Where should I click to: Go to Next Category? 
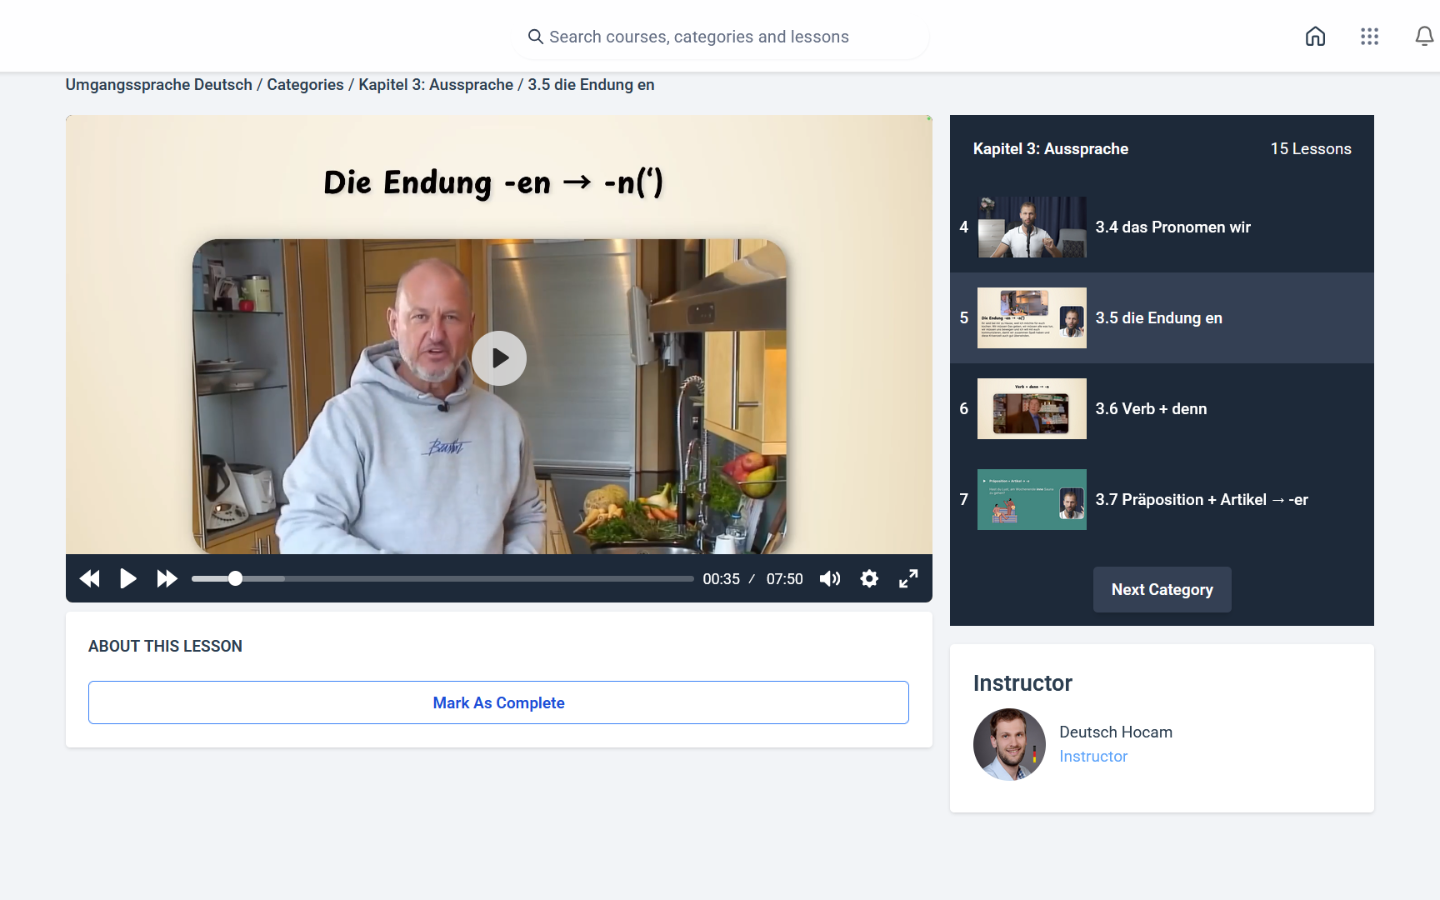pos(1161,590)
